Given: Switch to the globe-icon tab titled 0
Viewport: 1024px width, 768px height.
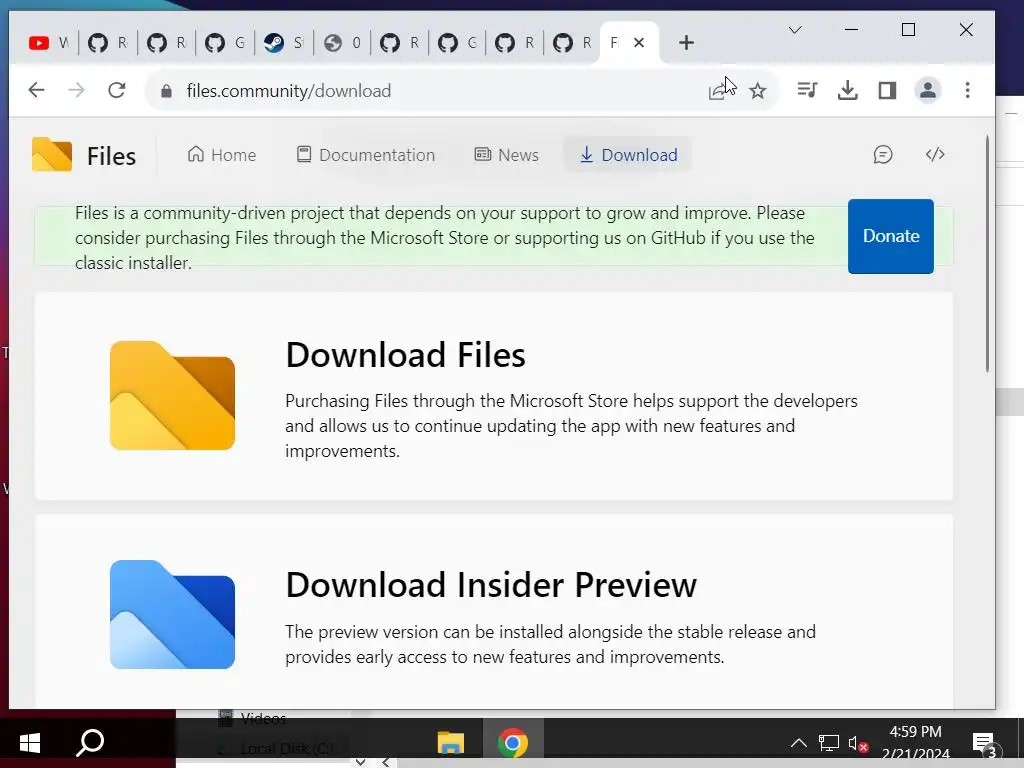Looking at the screenshot, I should coord(342,43).
